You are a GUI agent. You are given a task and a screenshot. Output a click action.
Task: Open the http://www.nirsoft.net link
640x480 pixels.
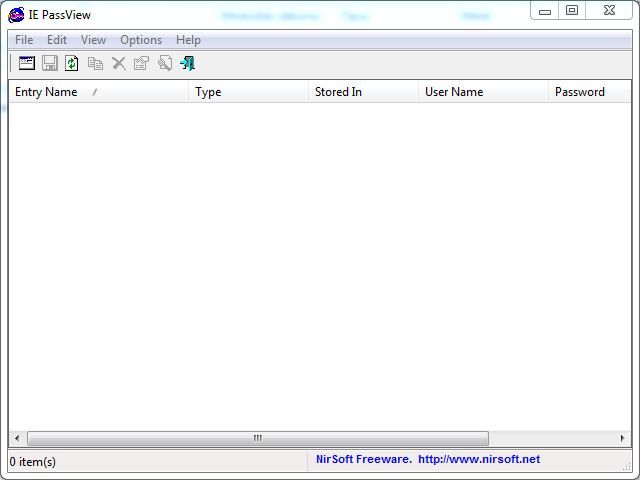tap(479, 459)
